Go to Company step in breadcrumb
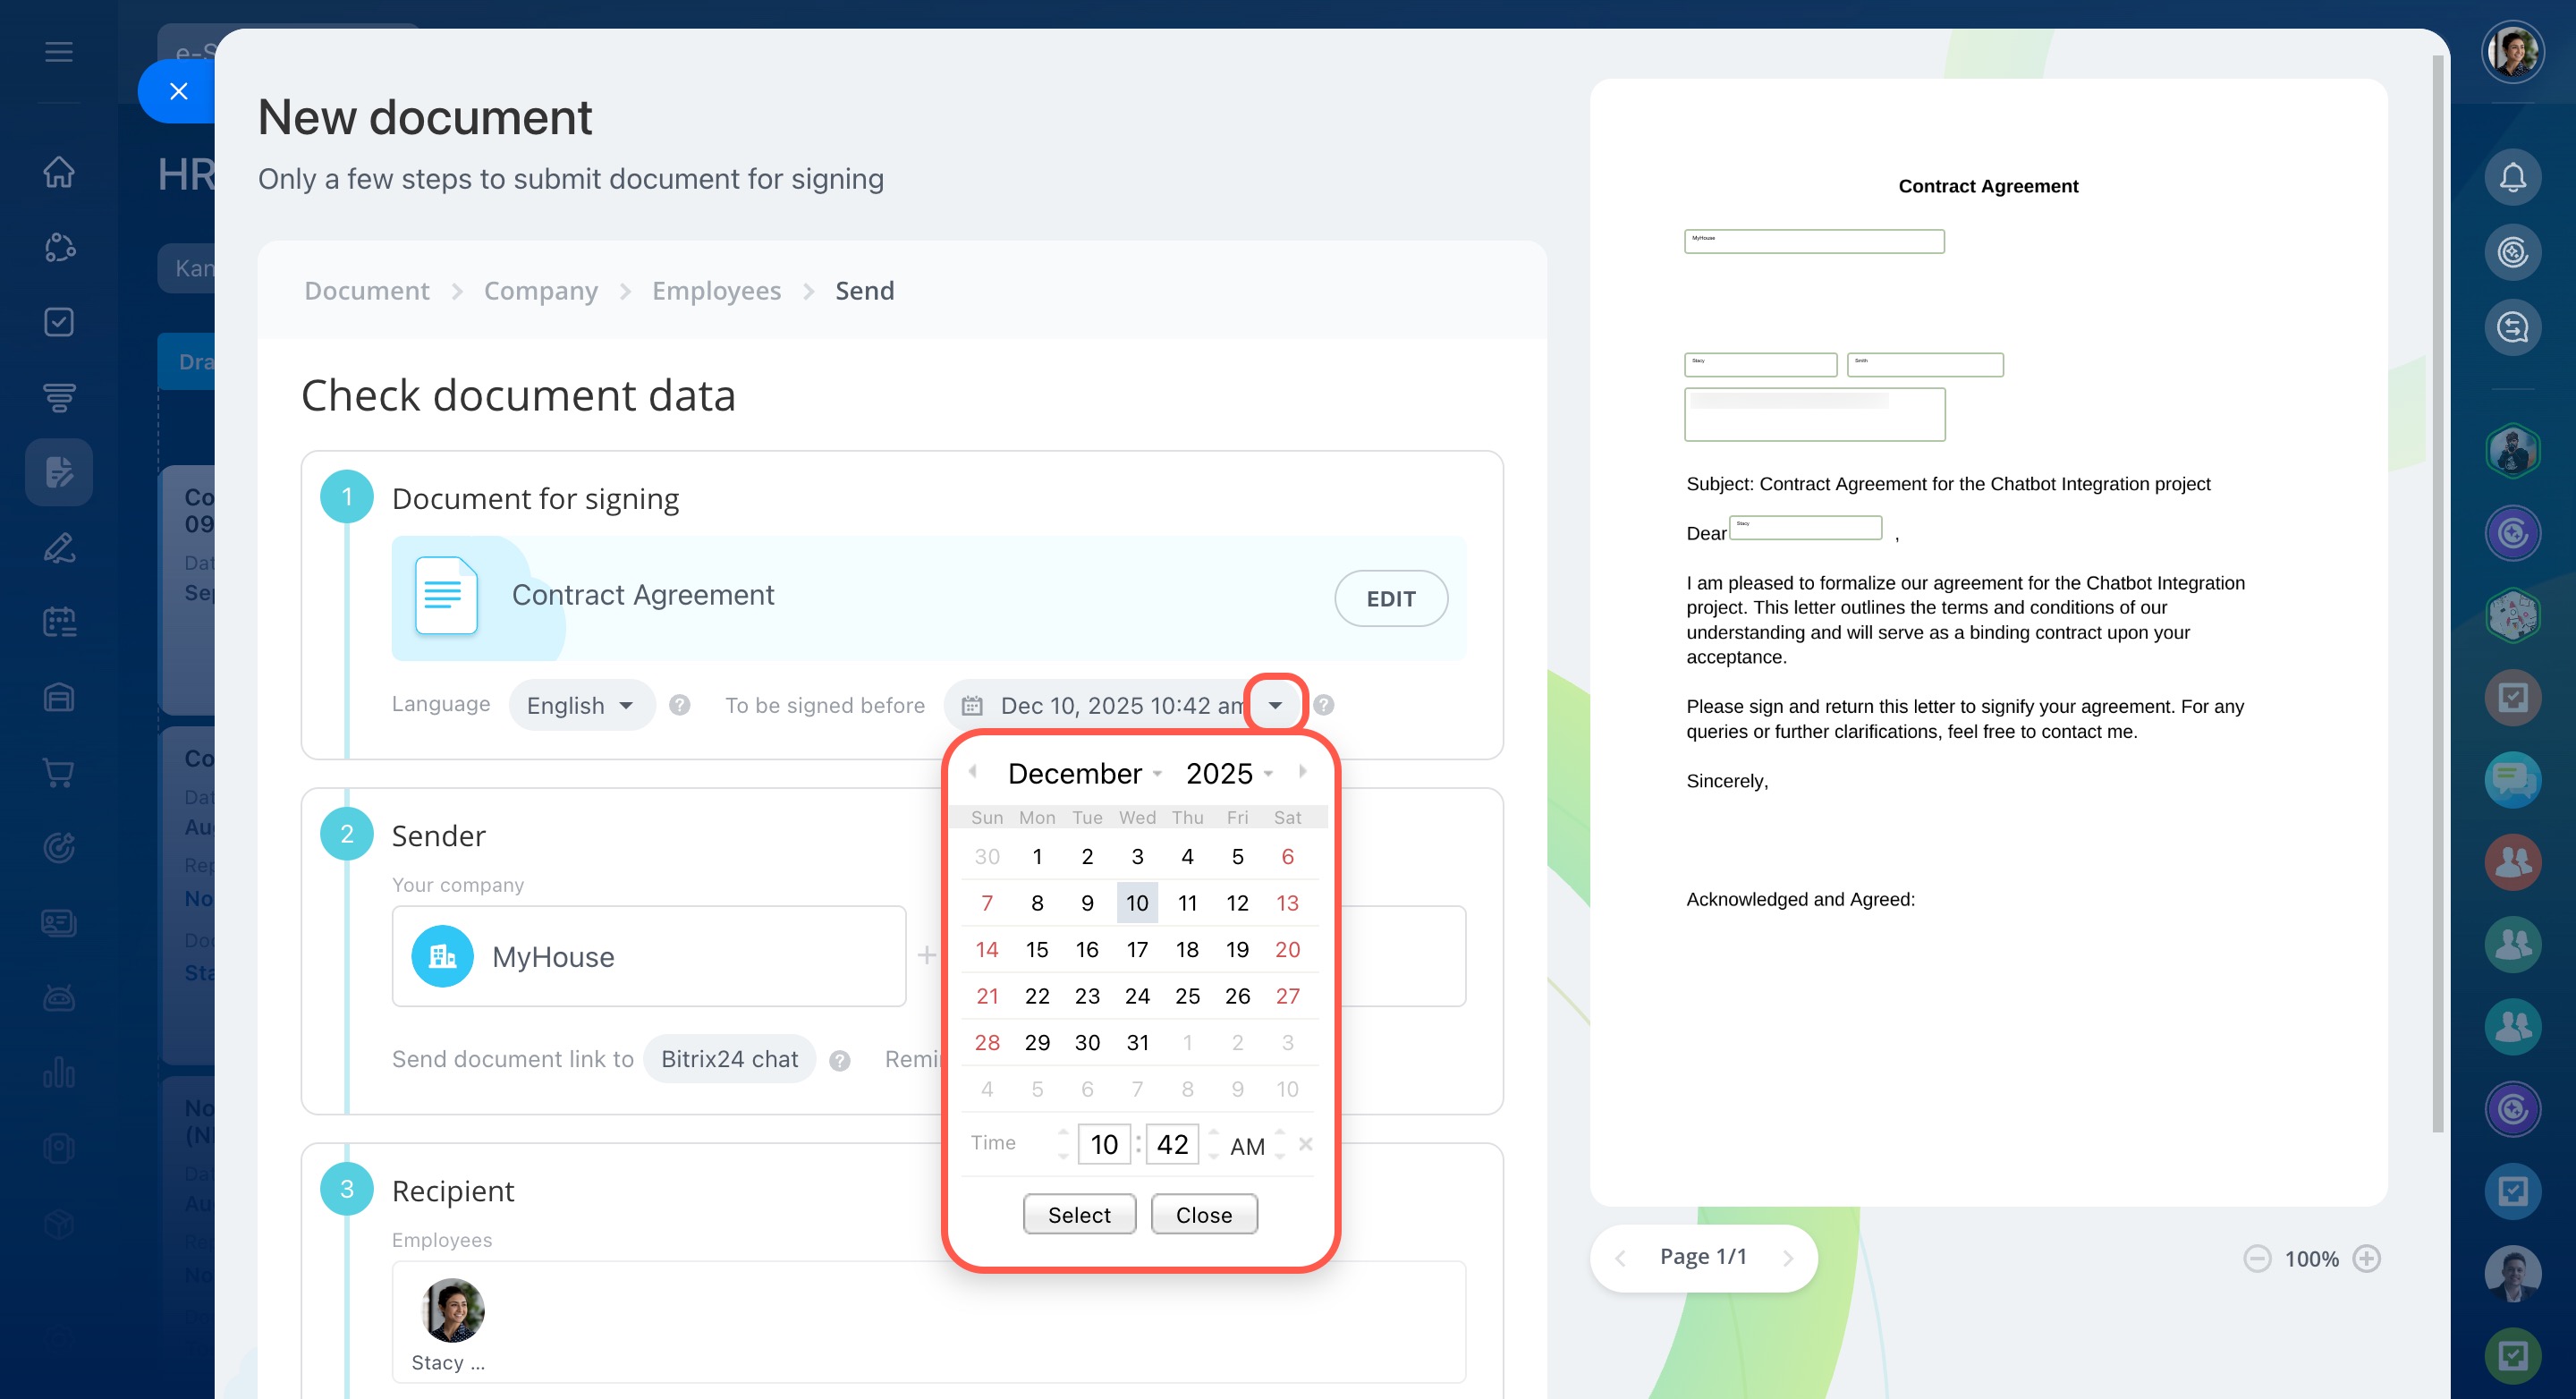This screenshot has height=1399, width=2576. [541, 290]
